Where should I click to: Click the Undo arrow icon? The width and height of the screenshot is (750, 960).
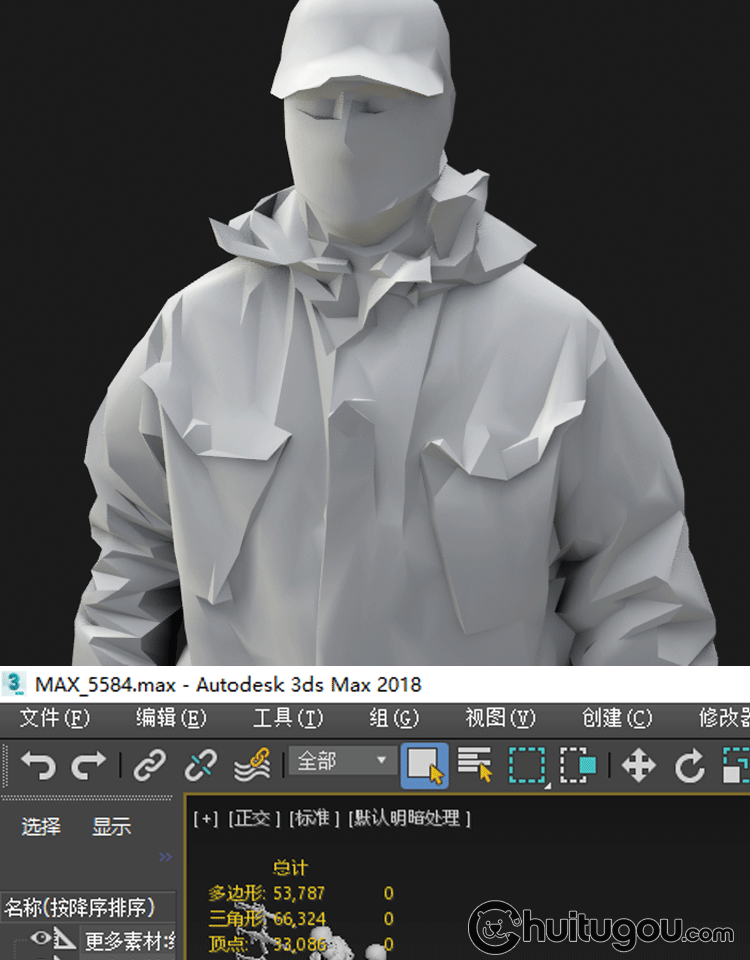click(38, 767)
